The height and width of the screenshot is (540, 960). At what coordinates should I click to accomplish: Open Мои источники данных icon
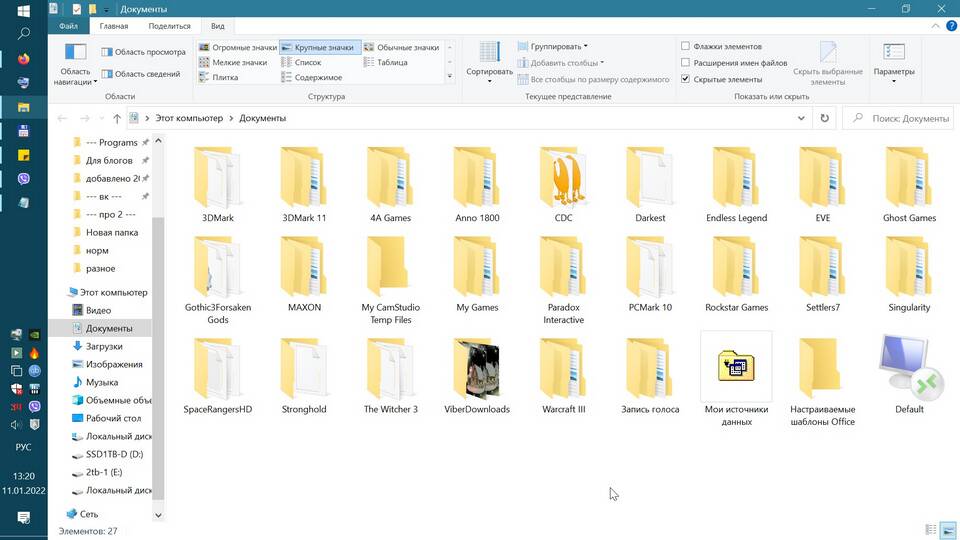pyautogui.click(x=736, y=366)
